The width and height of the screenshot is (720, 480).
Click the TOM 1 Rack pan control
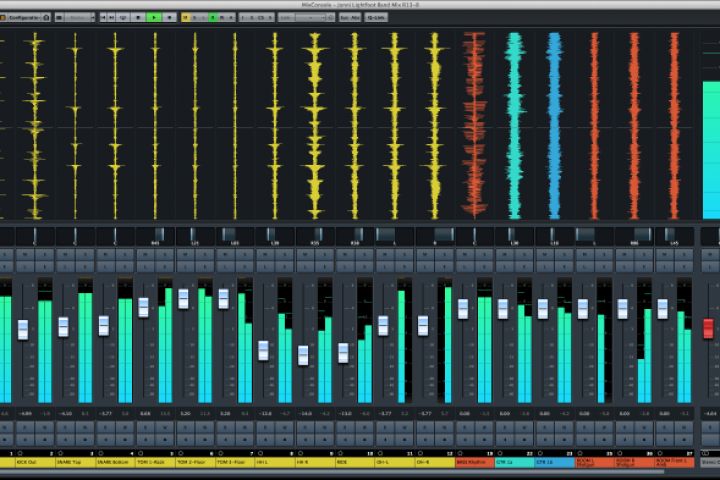coord(155,236)
